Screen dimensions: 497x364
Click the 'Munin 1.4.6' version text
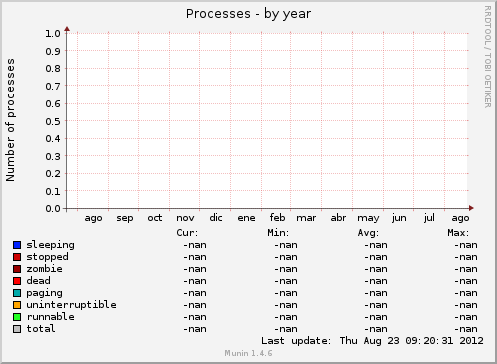click(x=248, y=353)
